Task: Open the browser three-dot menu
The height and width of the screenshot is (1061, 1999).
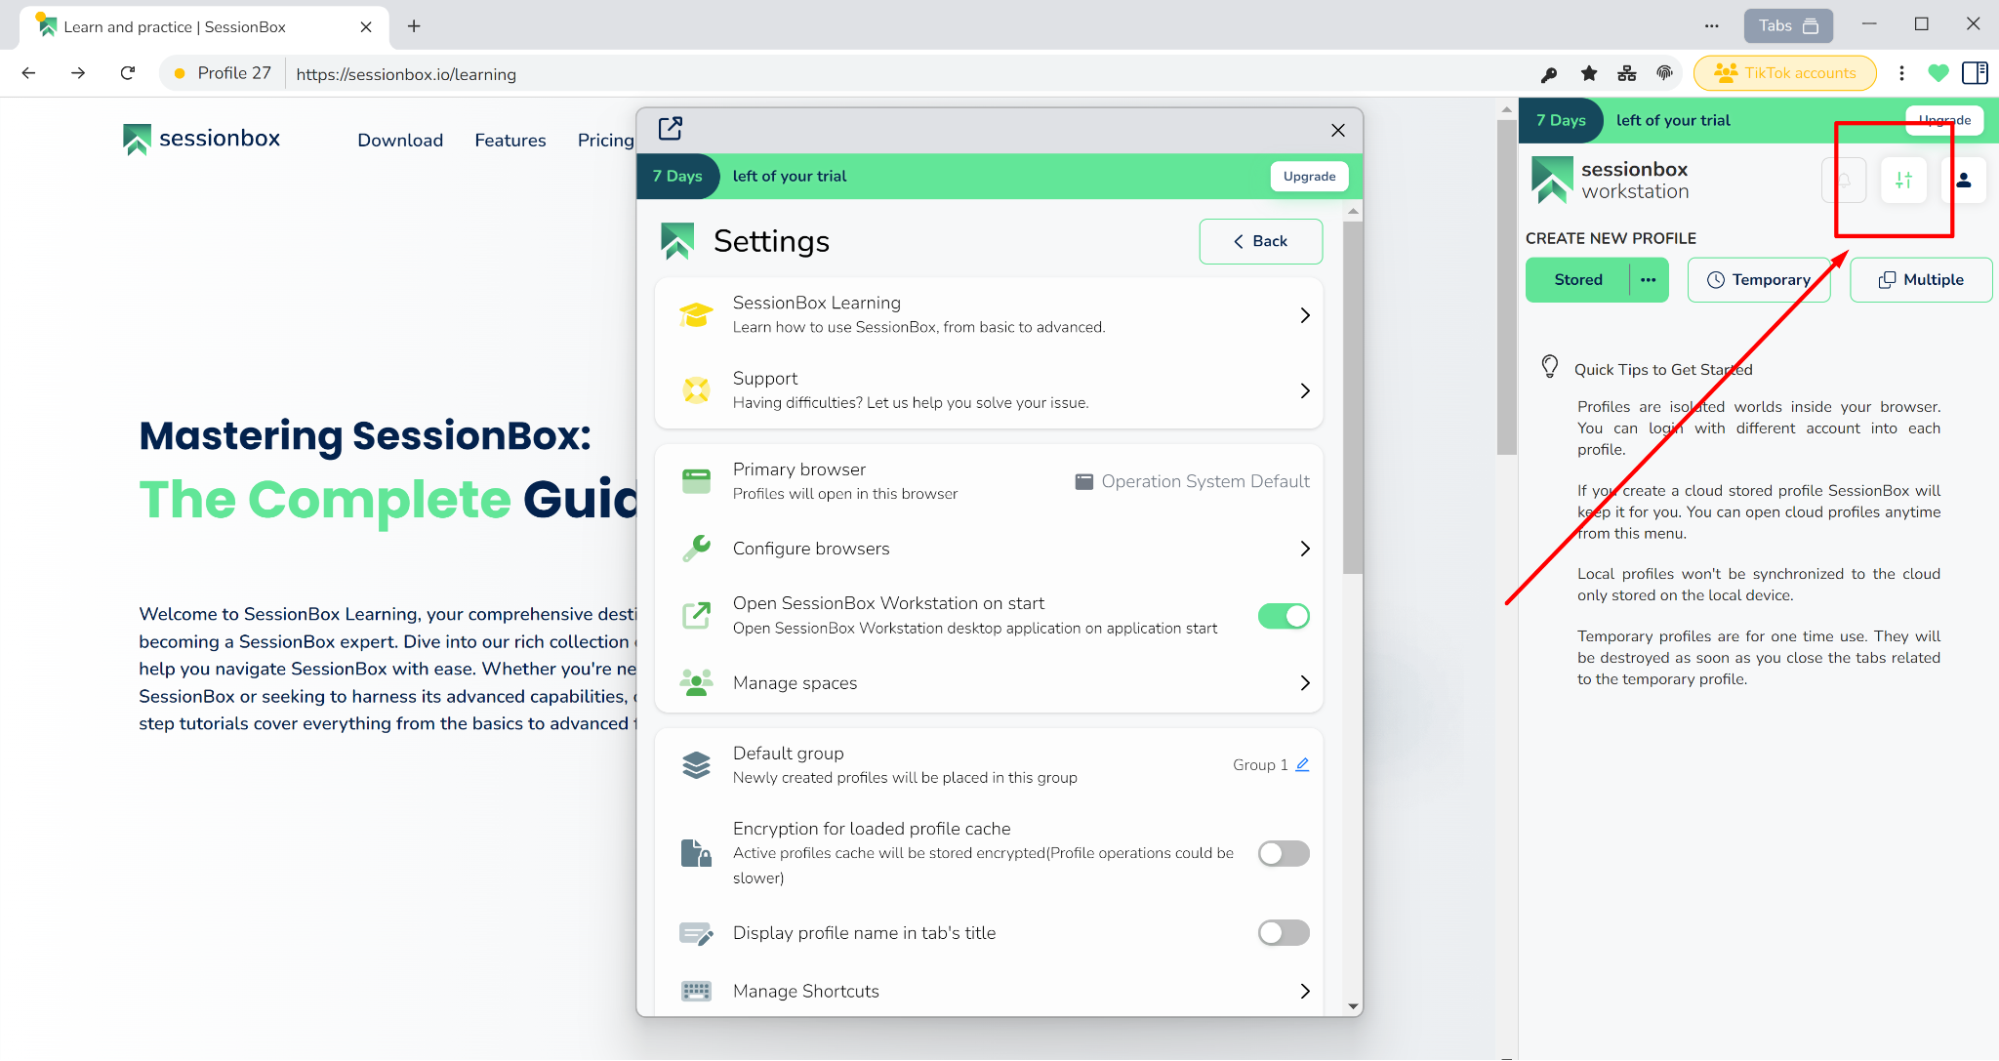Action: [x=1901, y=73]
